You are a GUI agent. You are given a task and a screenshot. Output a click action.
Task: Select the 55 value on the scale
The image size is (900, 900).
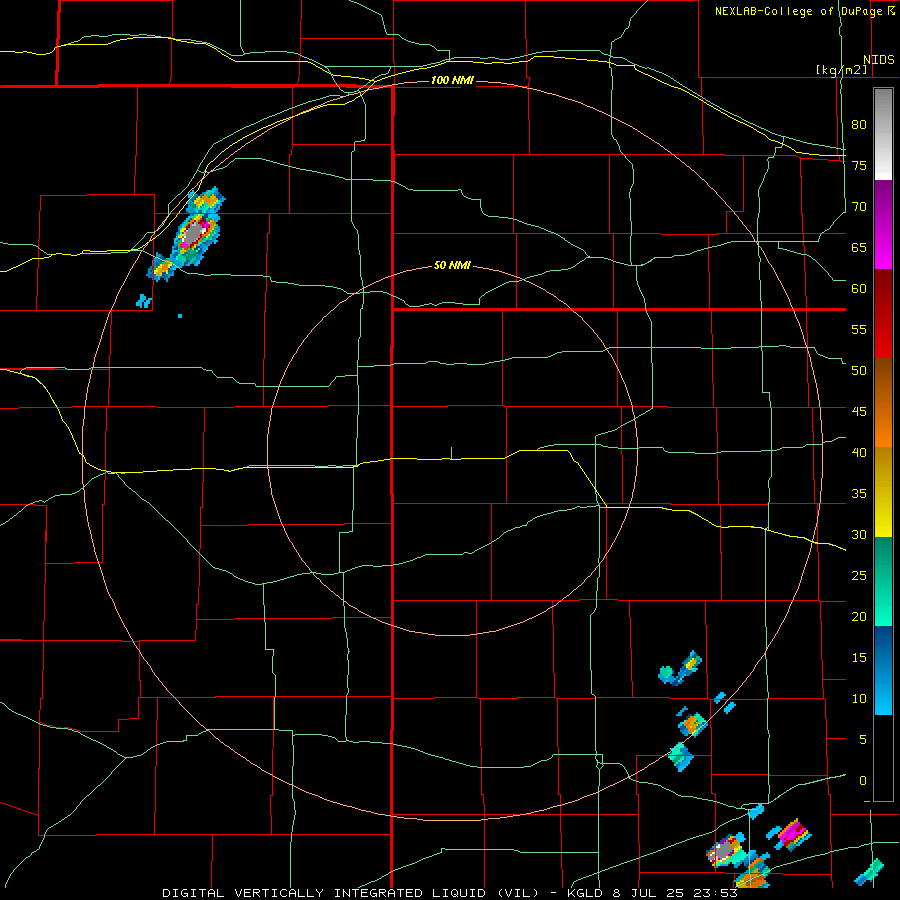click(x=859, y=329)
